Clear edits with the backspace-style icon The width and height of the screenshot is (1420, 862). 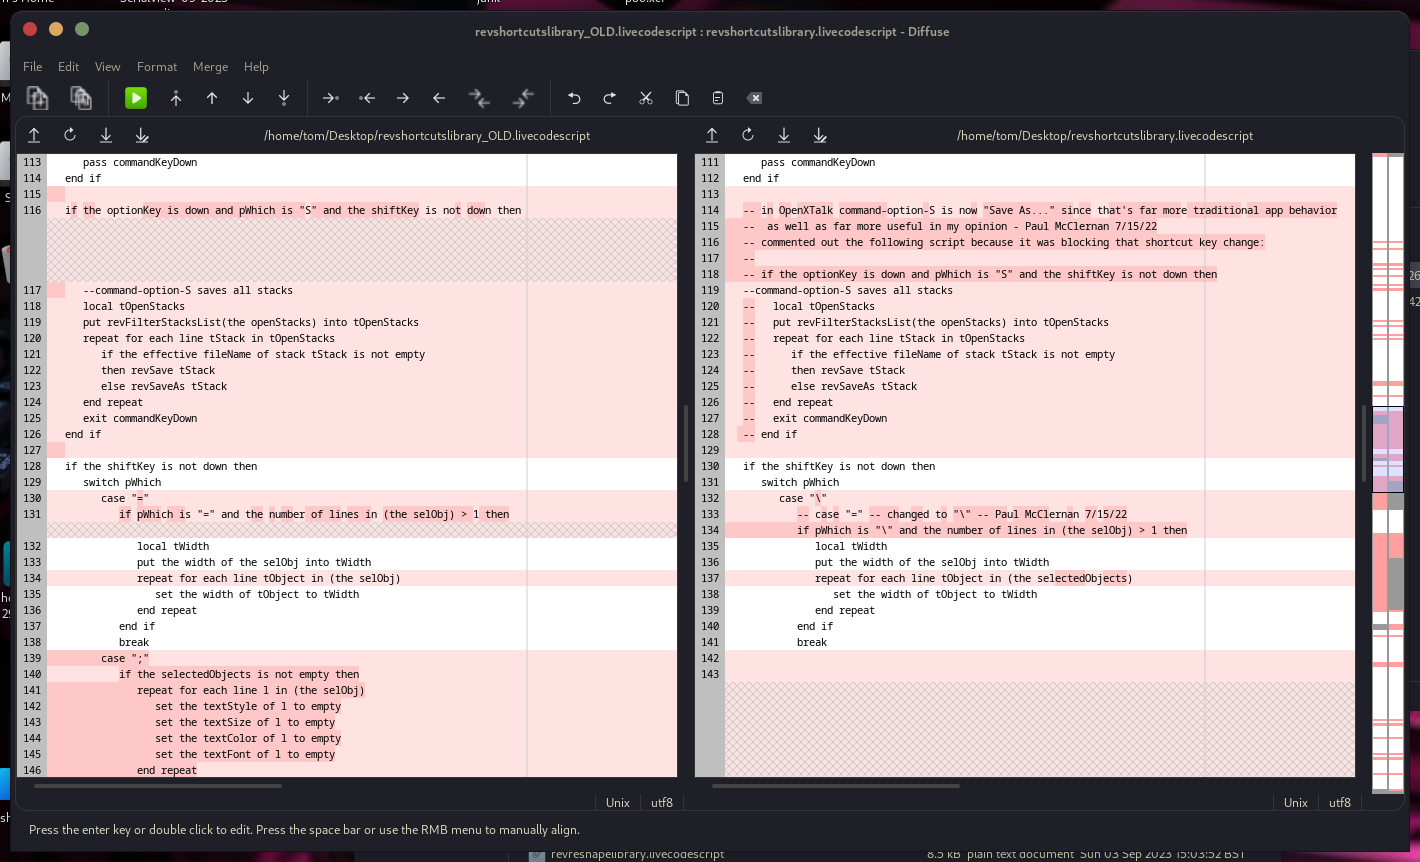tap(755, 97)
